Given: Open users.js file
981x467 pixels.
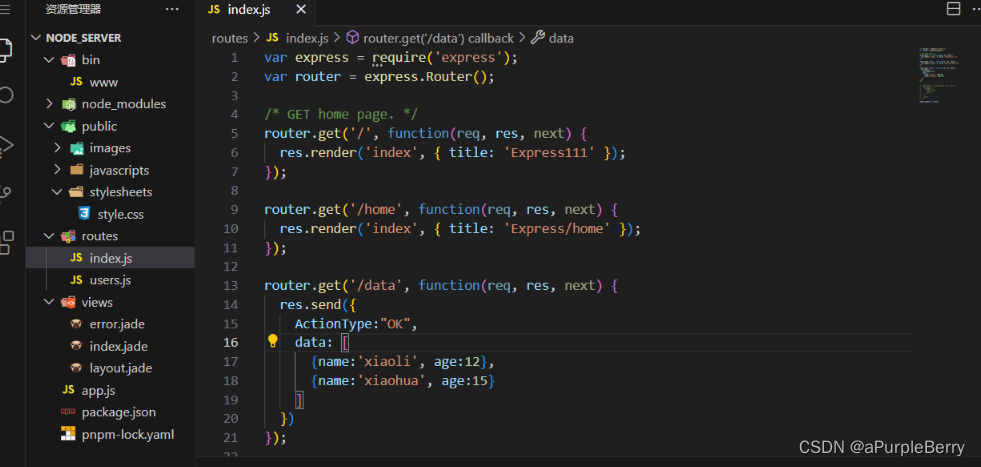Looking at the screenshot, I should coord(110,280).
